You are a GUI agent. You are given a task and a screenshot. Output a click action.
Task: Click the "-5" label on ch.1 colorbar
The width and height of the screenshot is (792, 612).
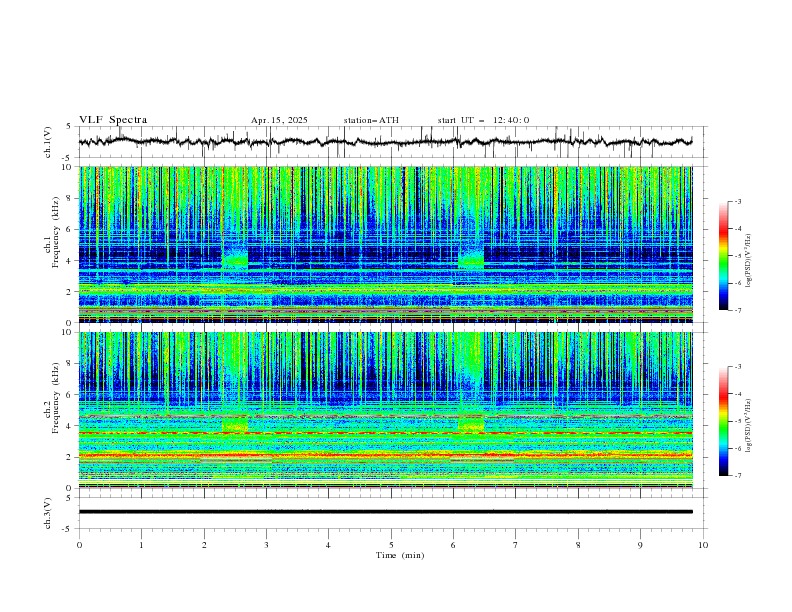coord(737,256)
